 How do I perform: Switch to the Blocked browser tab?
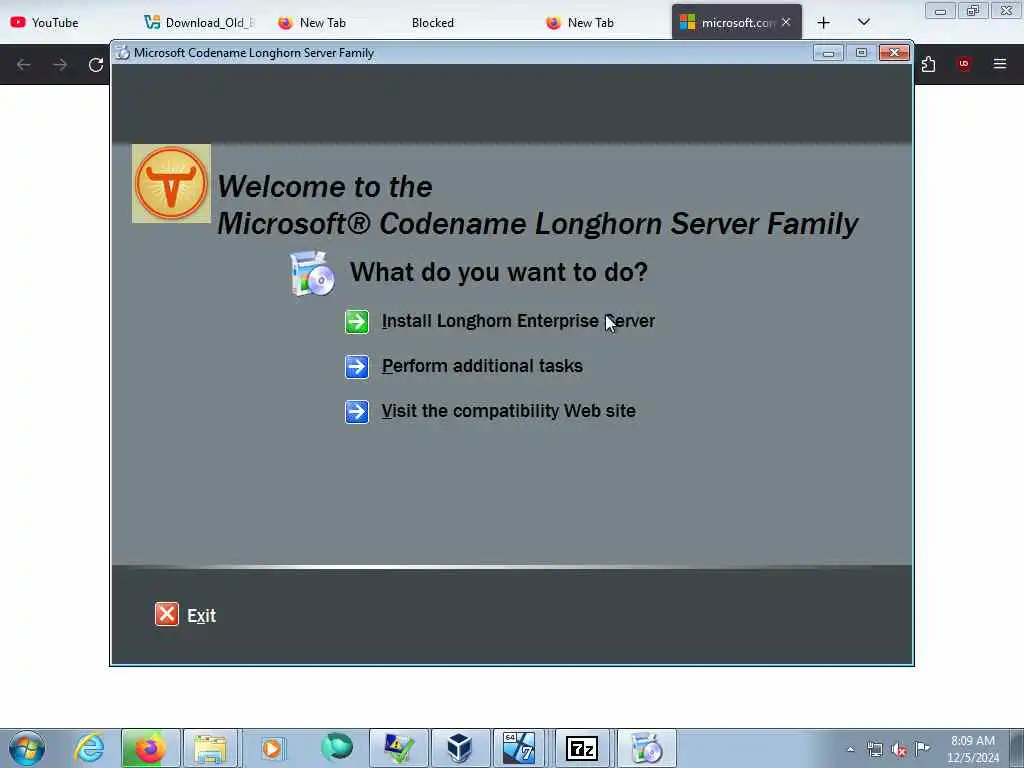click(432, 23)
